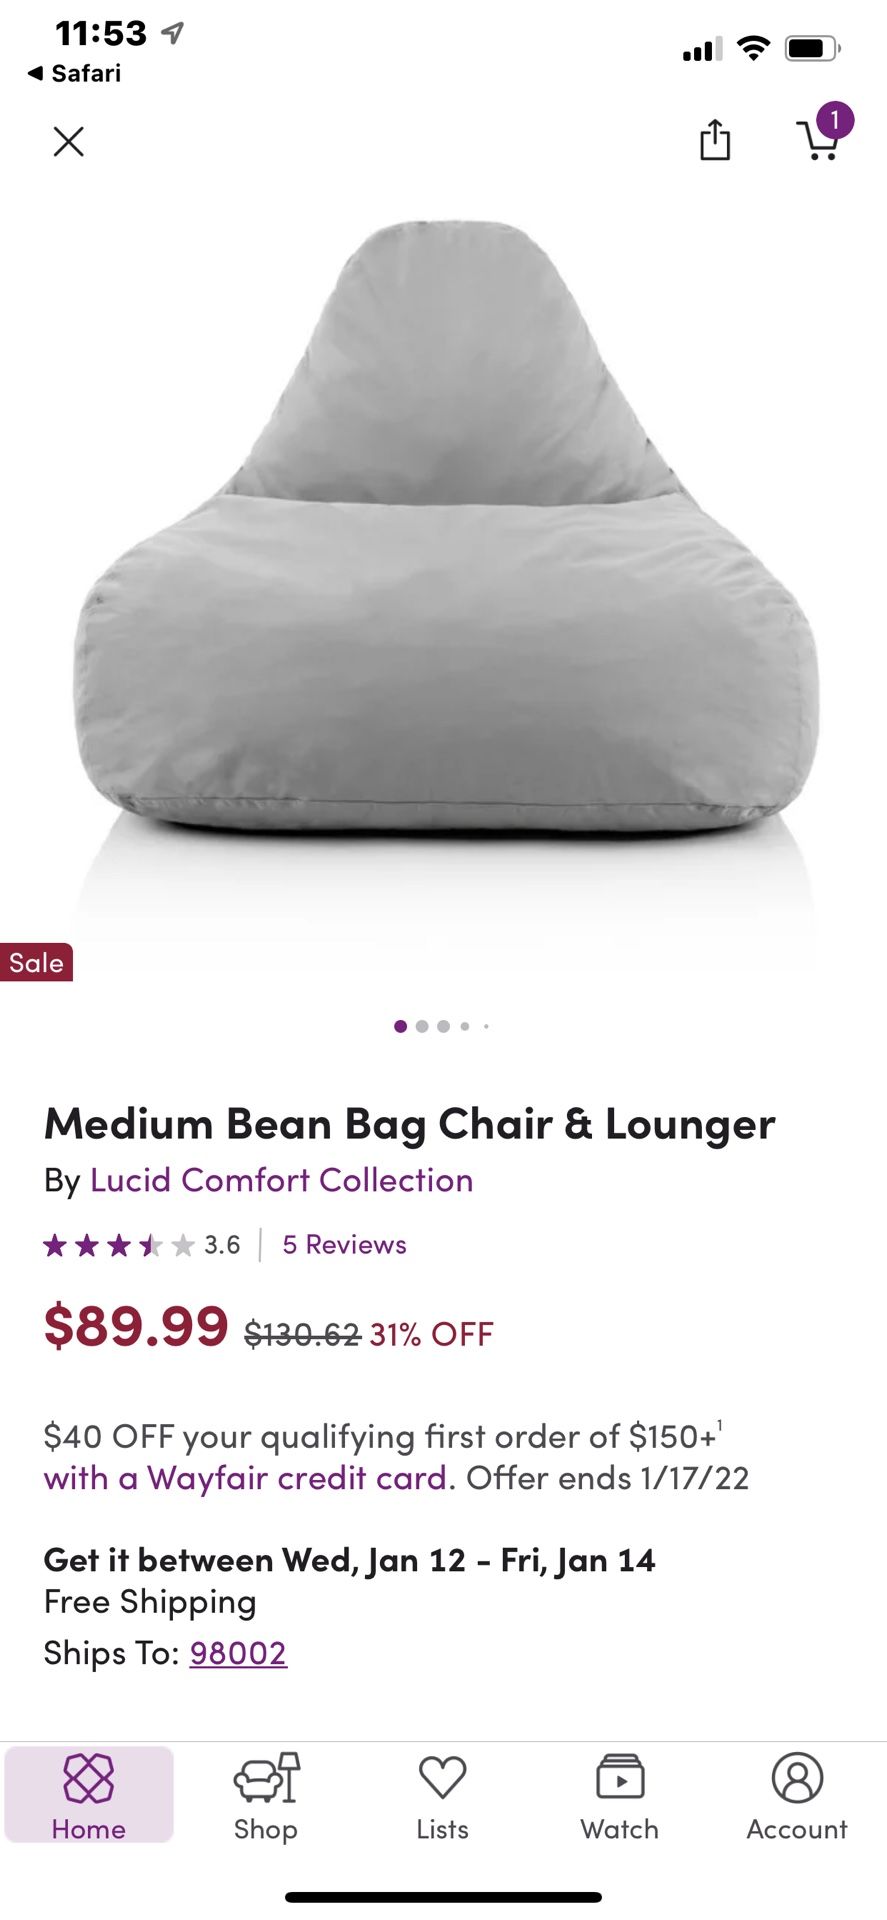The width and height of the screenshot is (887, 1920).
Task: Open the shopping cart icon
Action: 818,141
